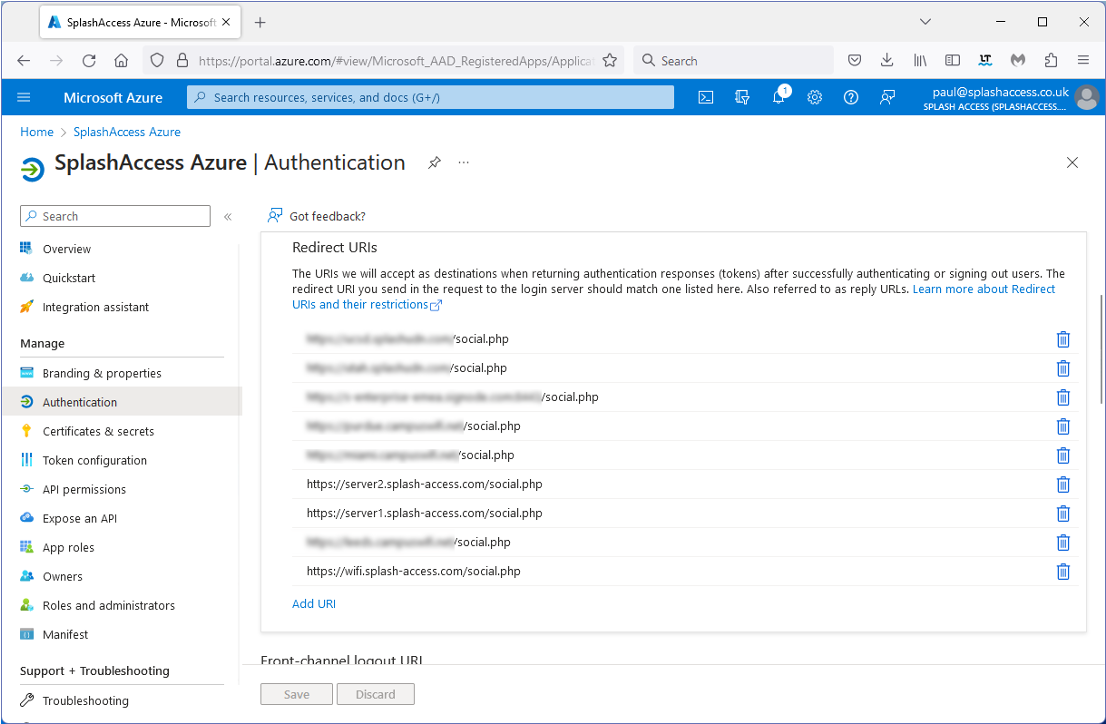Reload the page in Firefox
This screenshot has width=1106, height=724.
pos(89,61)
